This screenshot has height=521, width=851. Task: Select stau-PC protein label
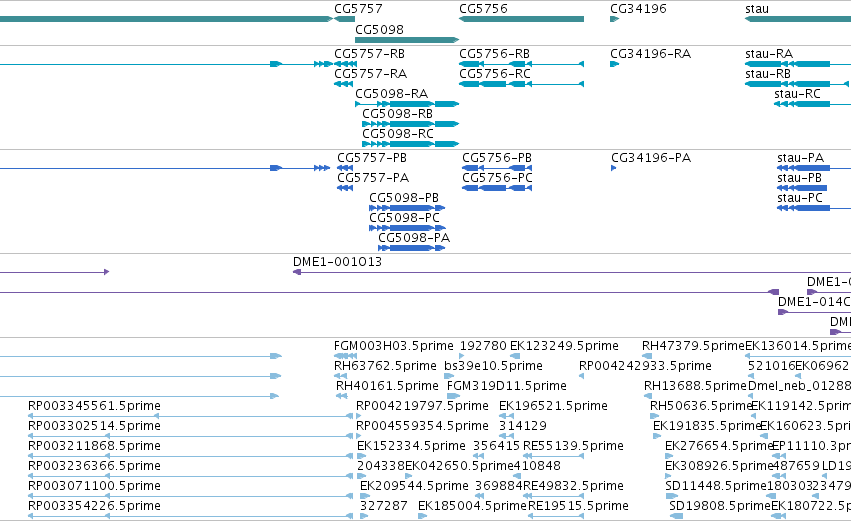coord(800,198)
